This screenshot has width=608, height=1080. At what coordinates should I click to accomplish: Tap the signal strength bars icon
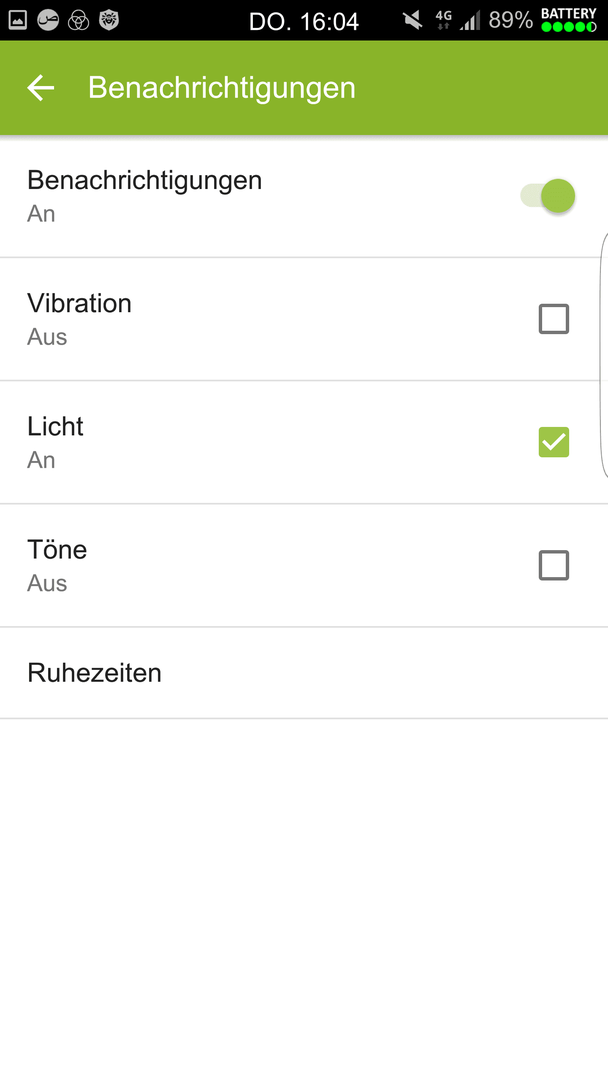470,21
